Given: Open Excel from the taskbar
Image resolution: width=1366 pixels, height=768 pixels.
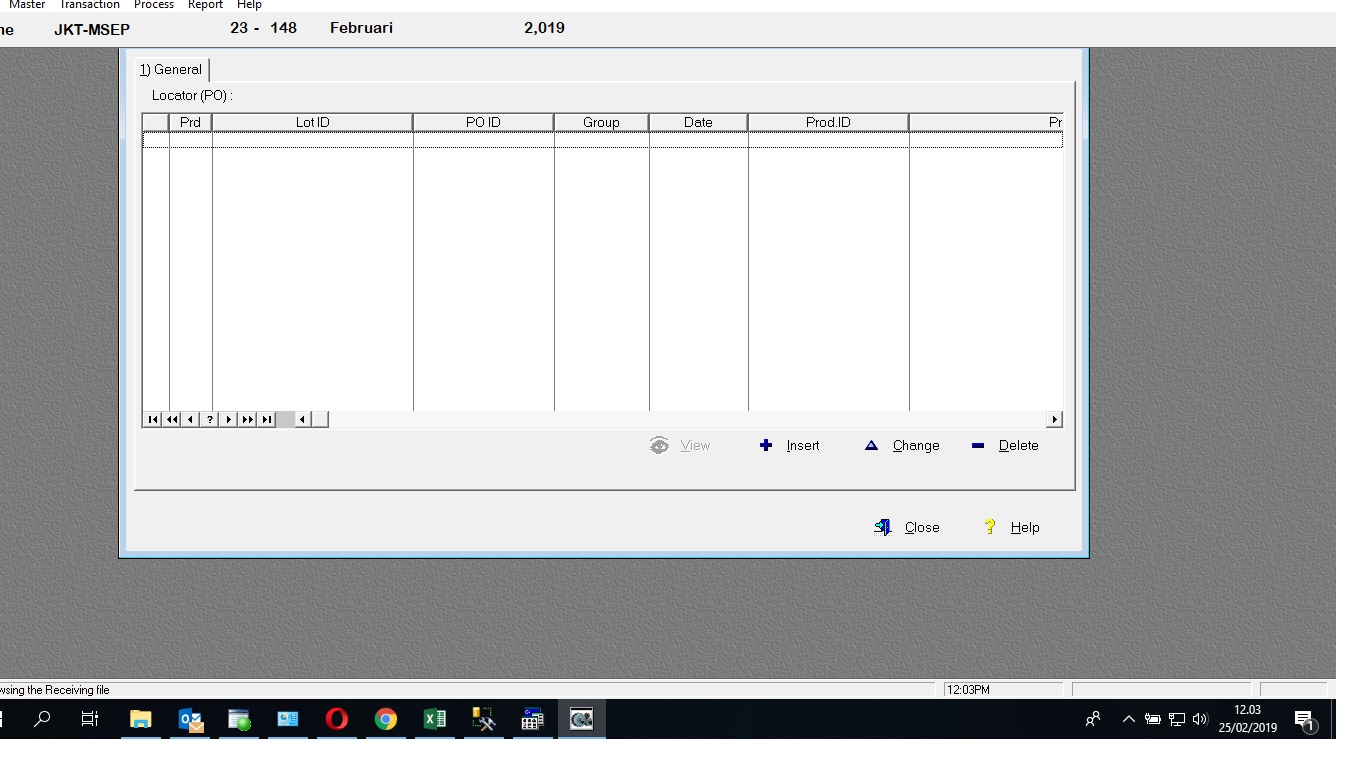Looking at the screenshot, I should pyautogui.click(x=434, y=719).
